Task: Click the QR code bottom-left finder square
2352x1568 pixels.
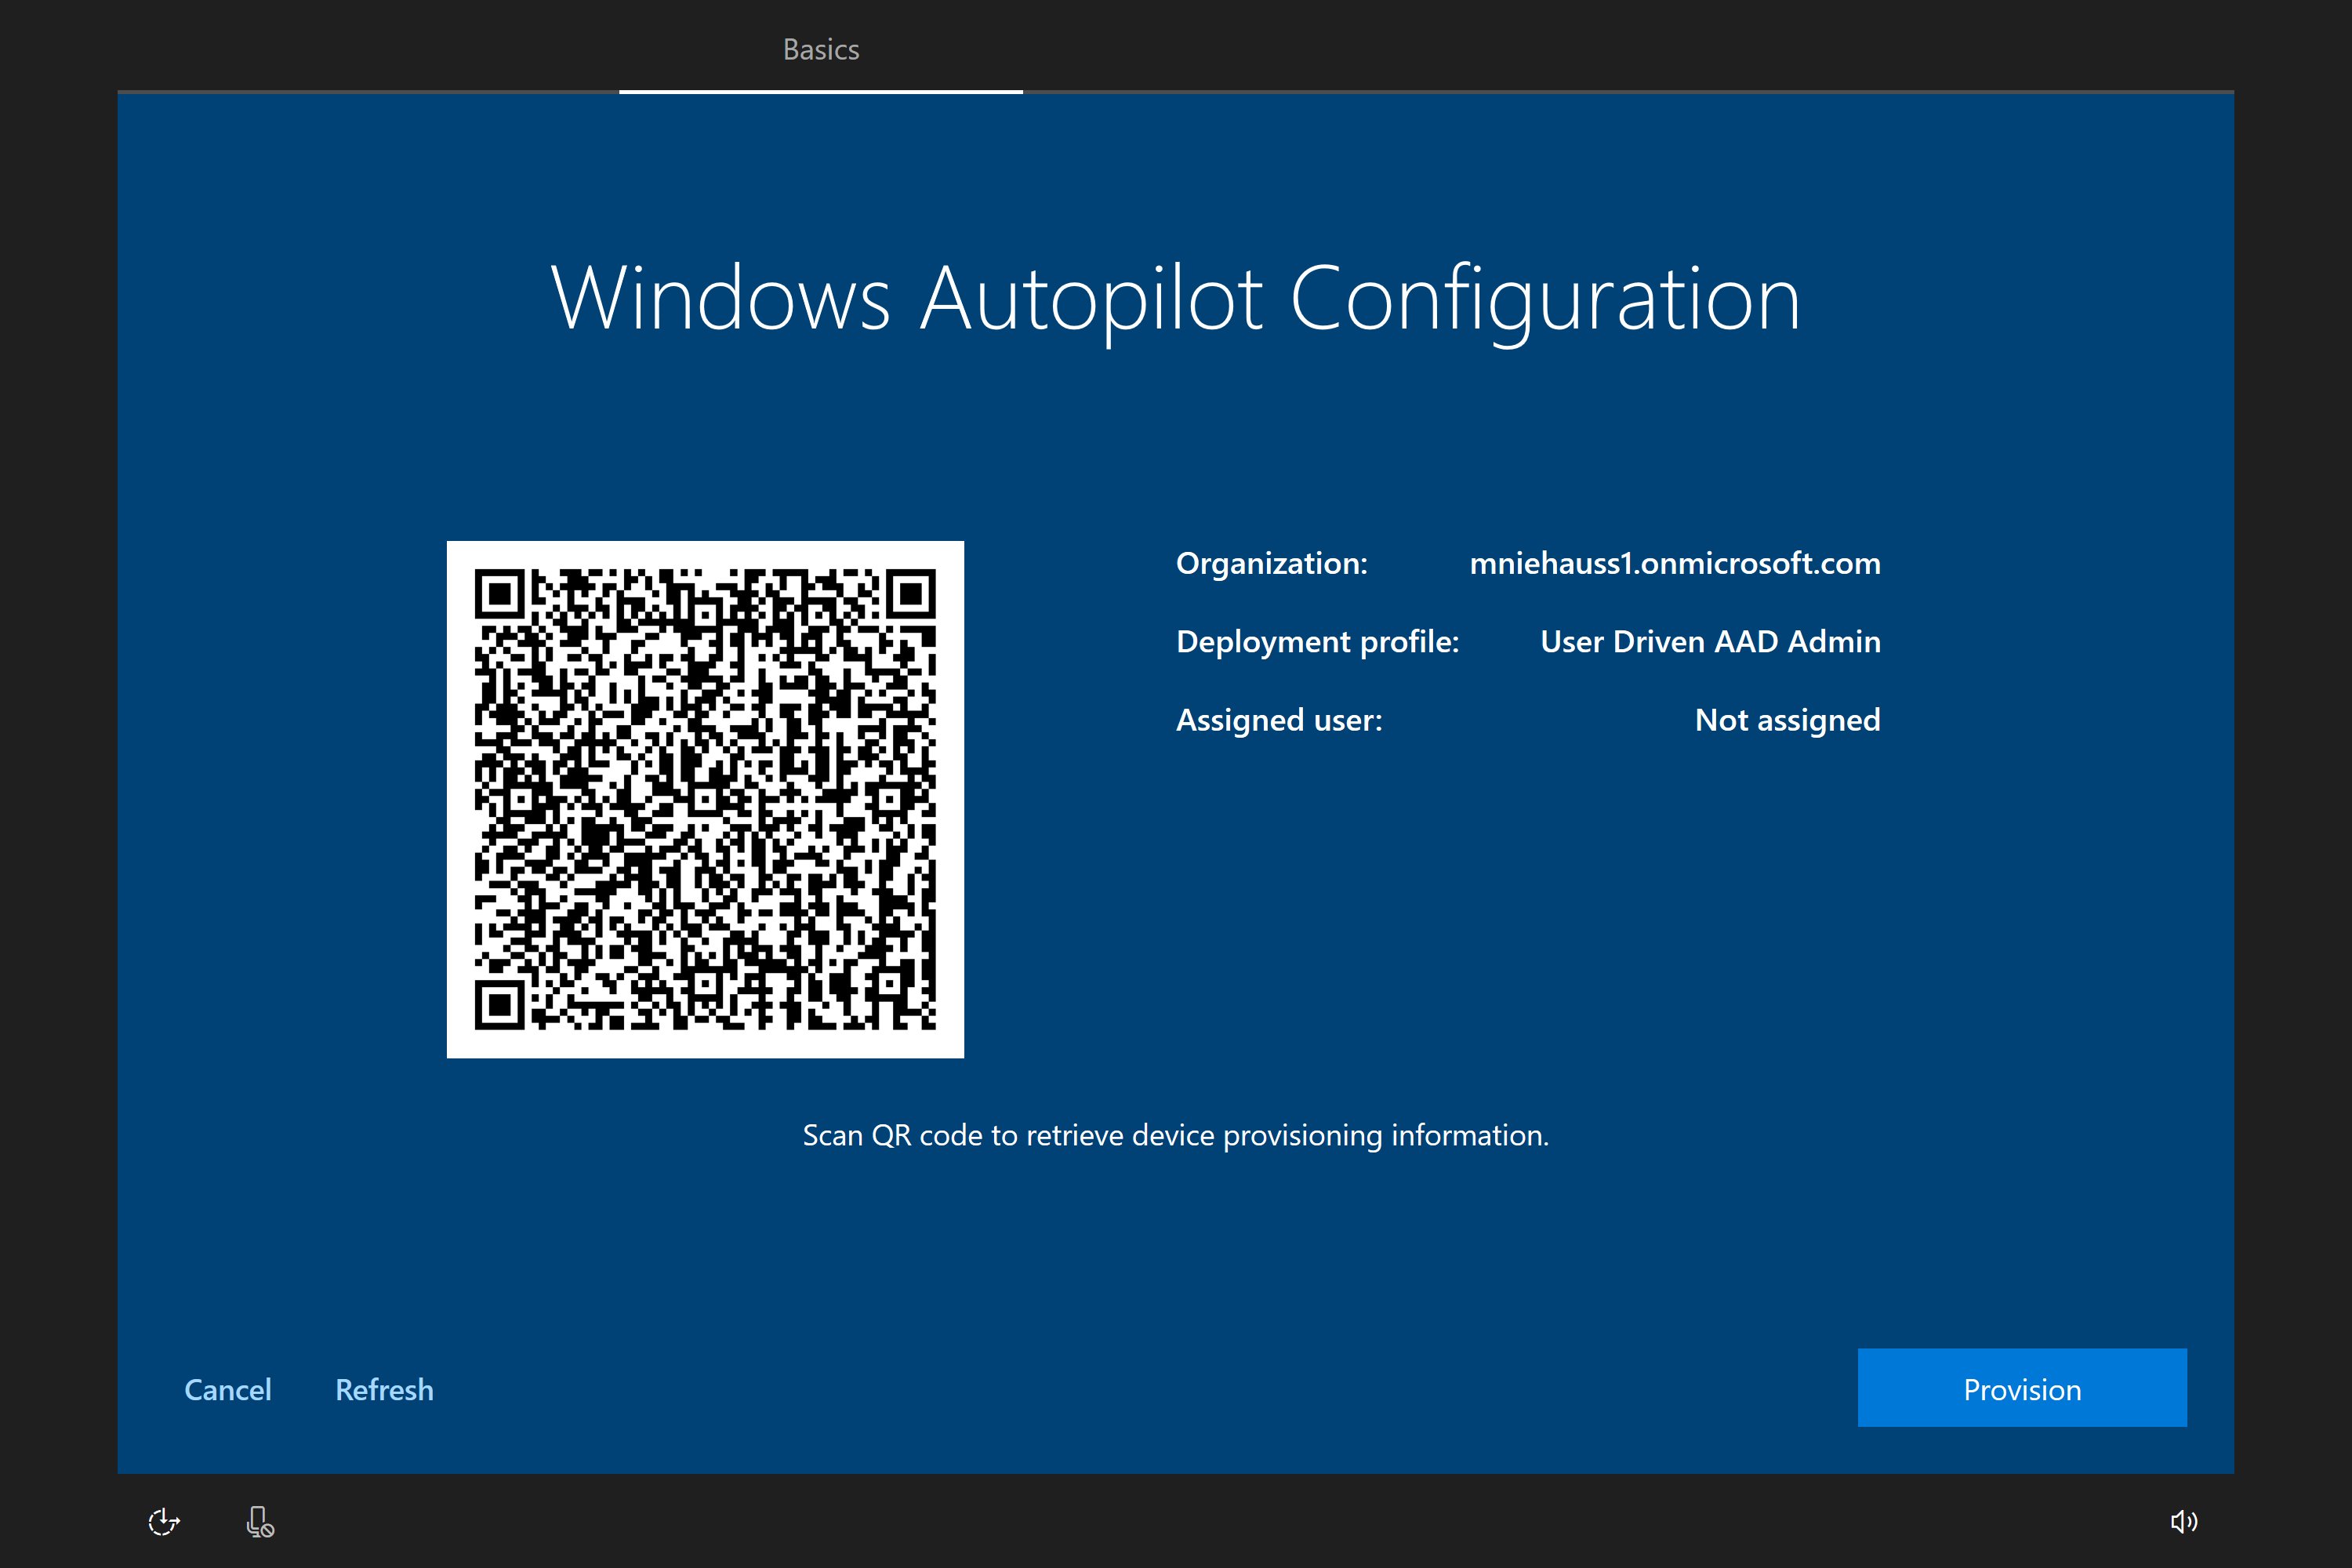Action: click(x=499, y=1005)
